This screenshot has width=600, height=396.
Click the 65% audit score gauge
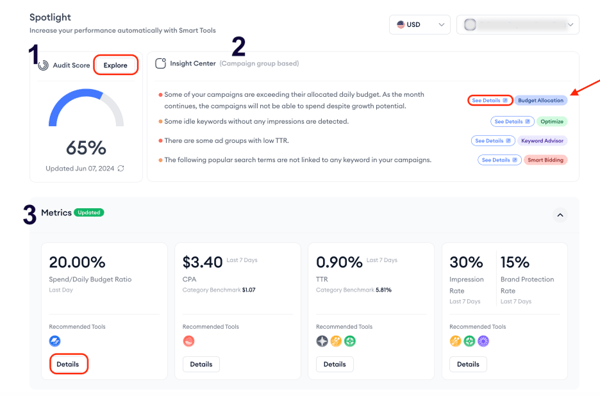pos(86,108)
